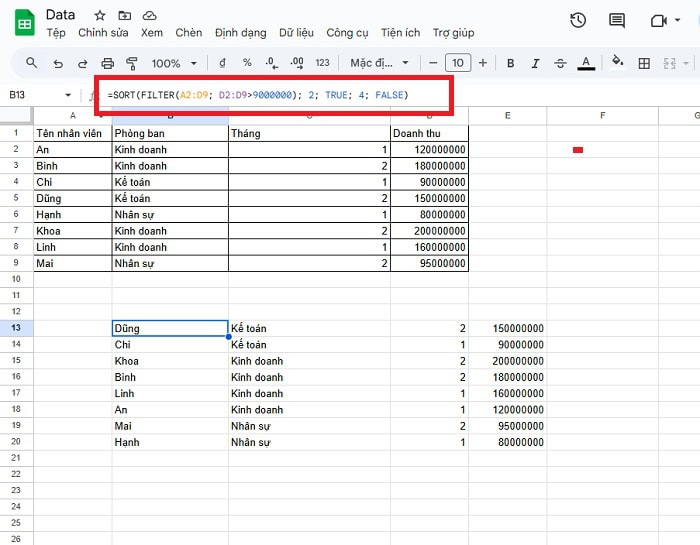The height and width of the screenshot is (545, 700).
Task: Open the Định dạng menu
Action: coord(241,33)
